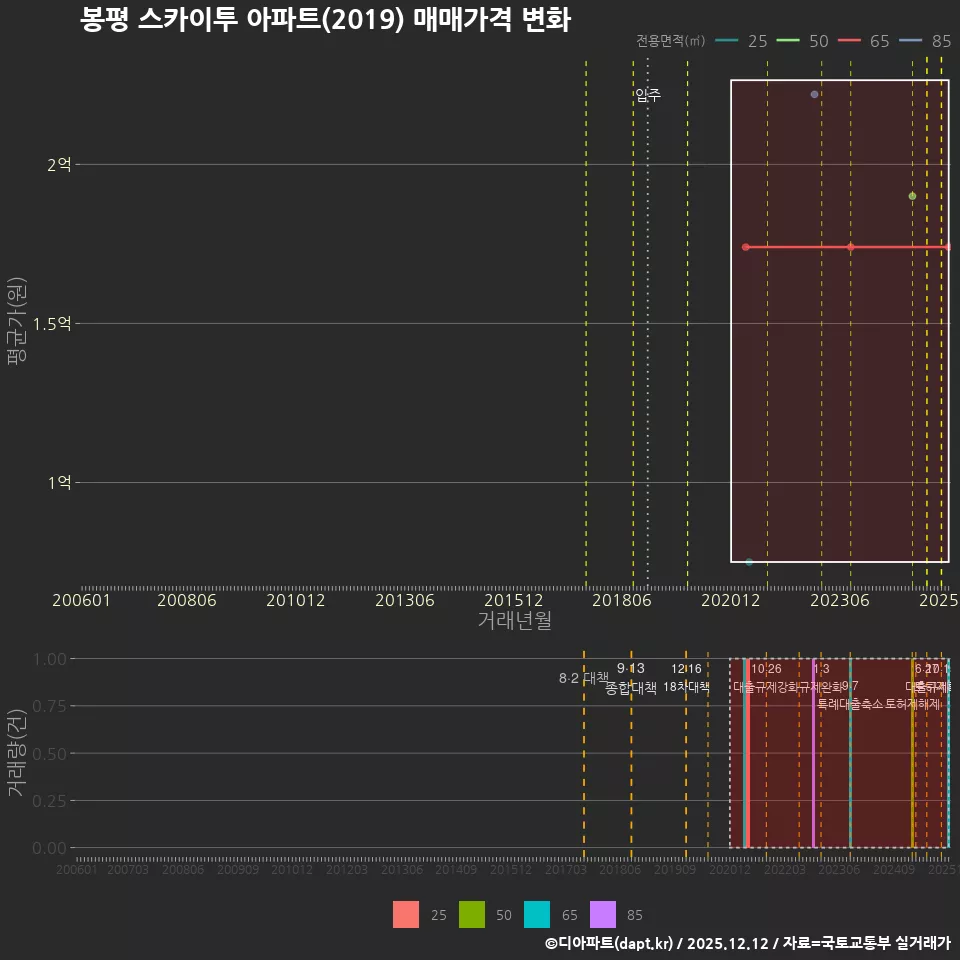Select the green 50 data point near 2024
Viewport: 960px width, 960px height.
[911, 196]
